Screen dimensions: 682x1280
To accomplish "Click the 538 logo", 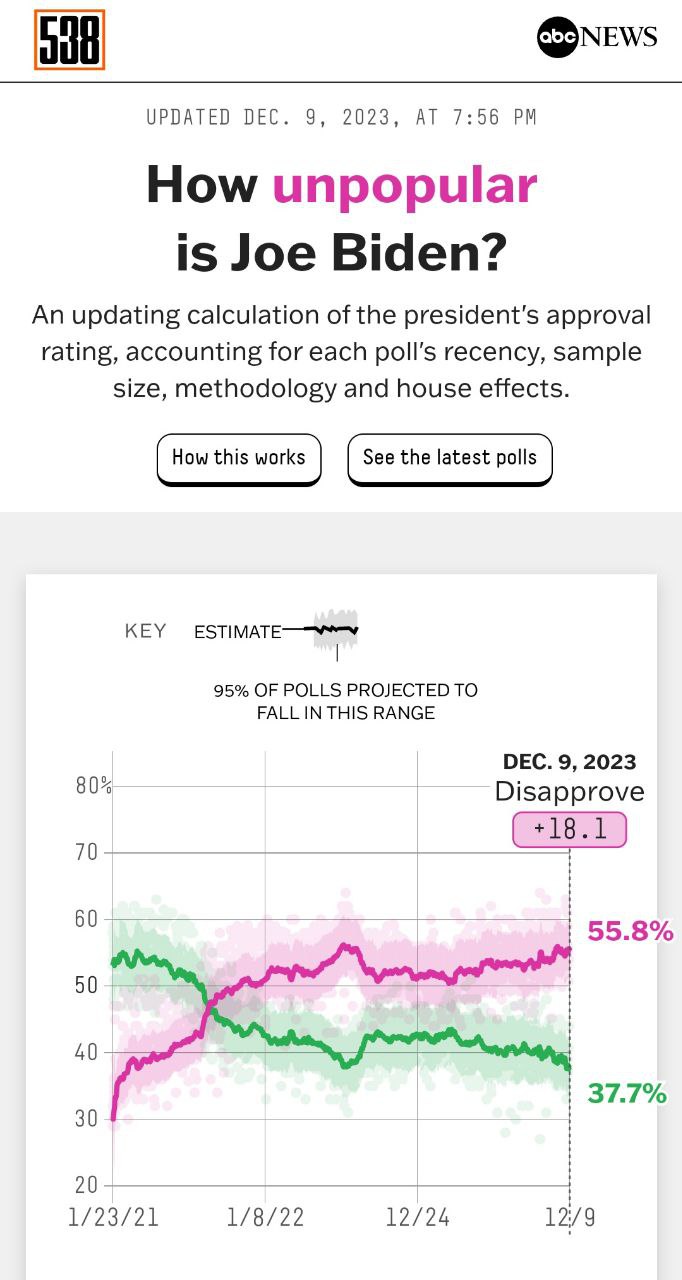I will (69, 40).
